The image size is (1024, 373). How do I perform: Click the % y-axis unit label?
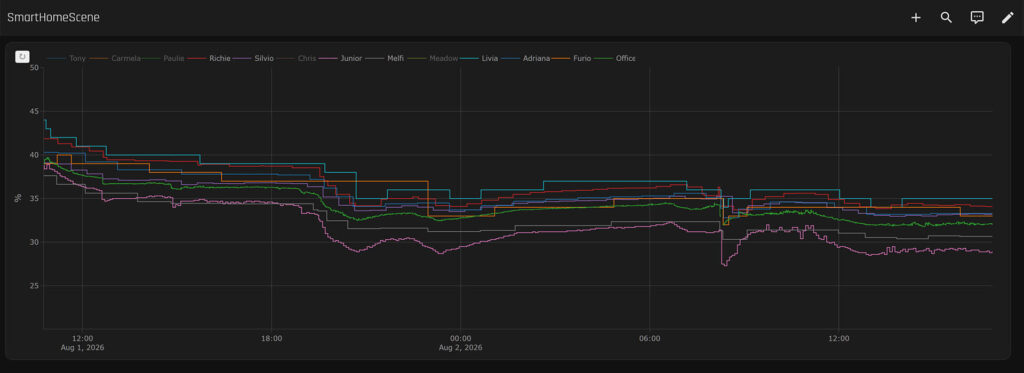[x=19, y=197]
